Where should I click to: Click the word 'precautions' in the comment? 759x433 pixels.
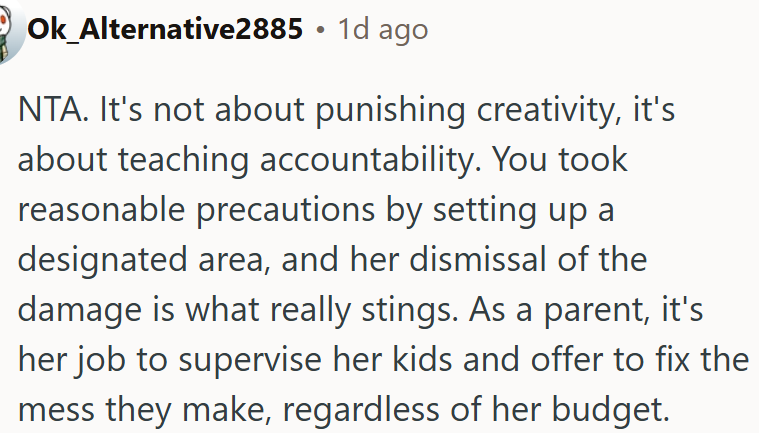[x=285, y=212]
